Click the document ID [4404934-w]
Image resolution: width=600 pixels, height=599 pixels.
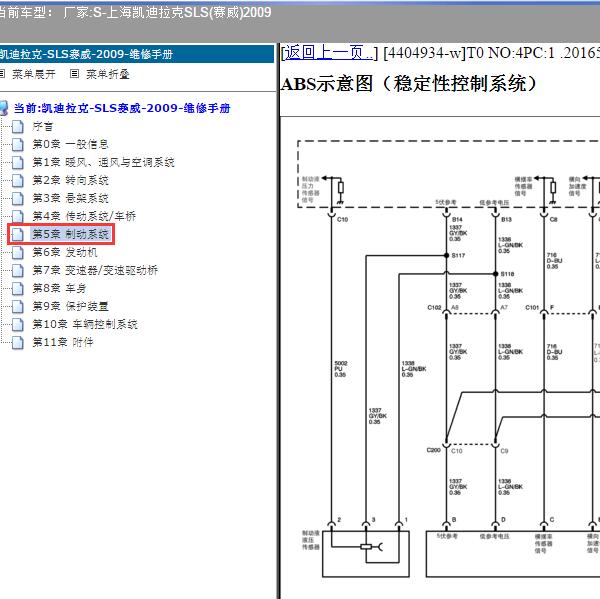click(424, 52)
